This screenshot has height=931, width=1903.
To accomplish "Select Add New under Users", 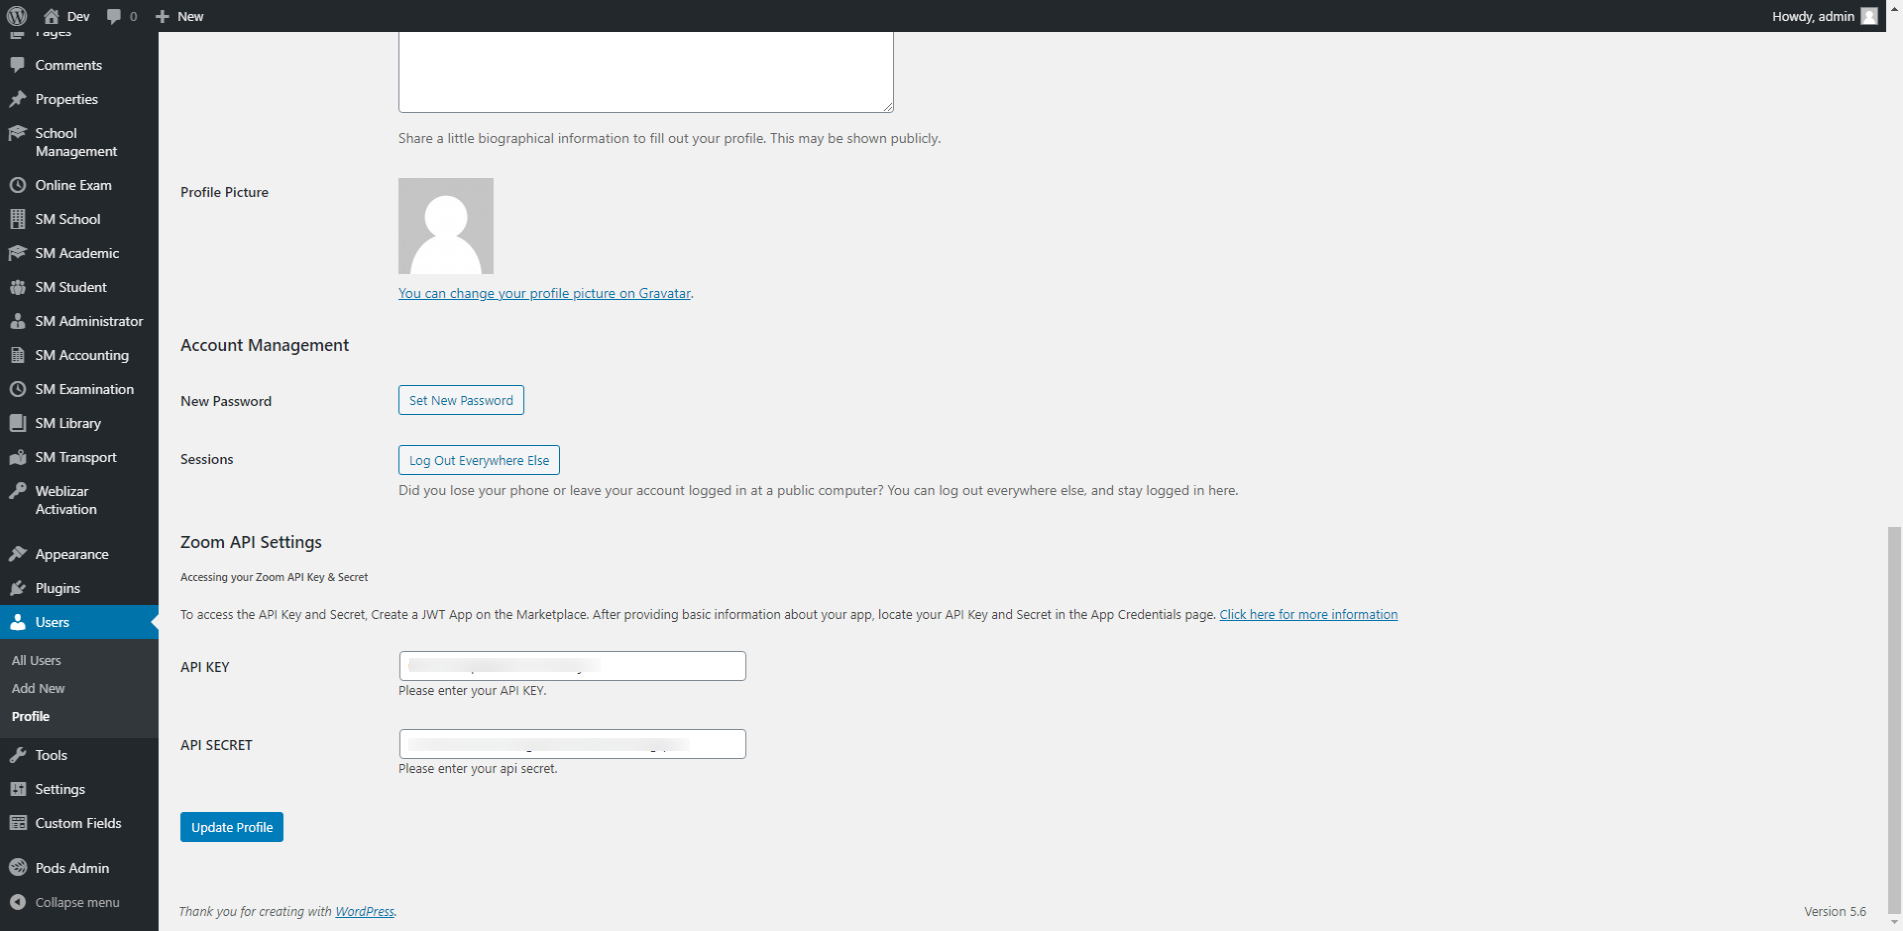I will 38,688.
